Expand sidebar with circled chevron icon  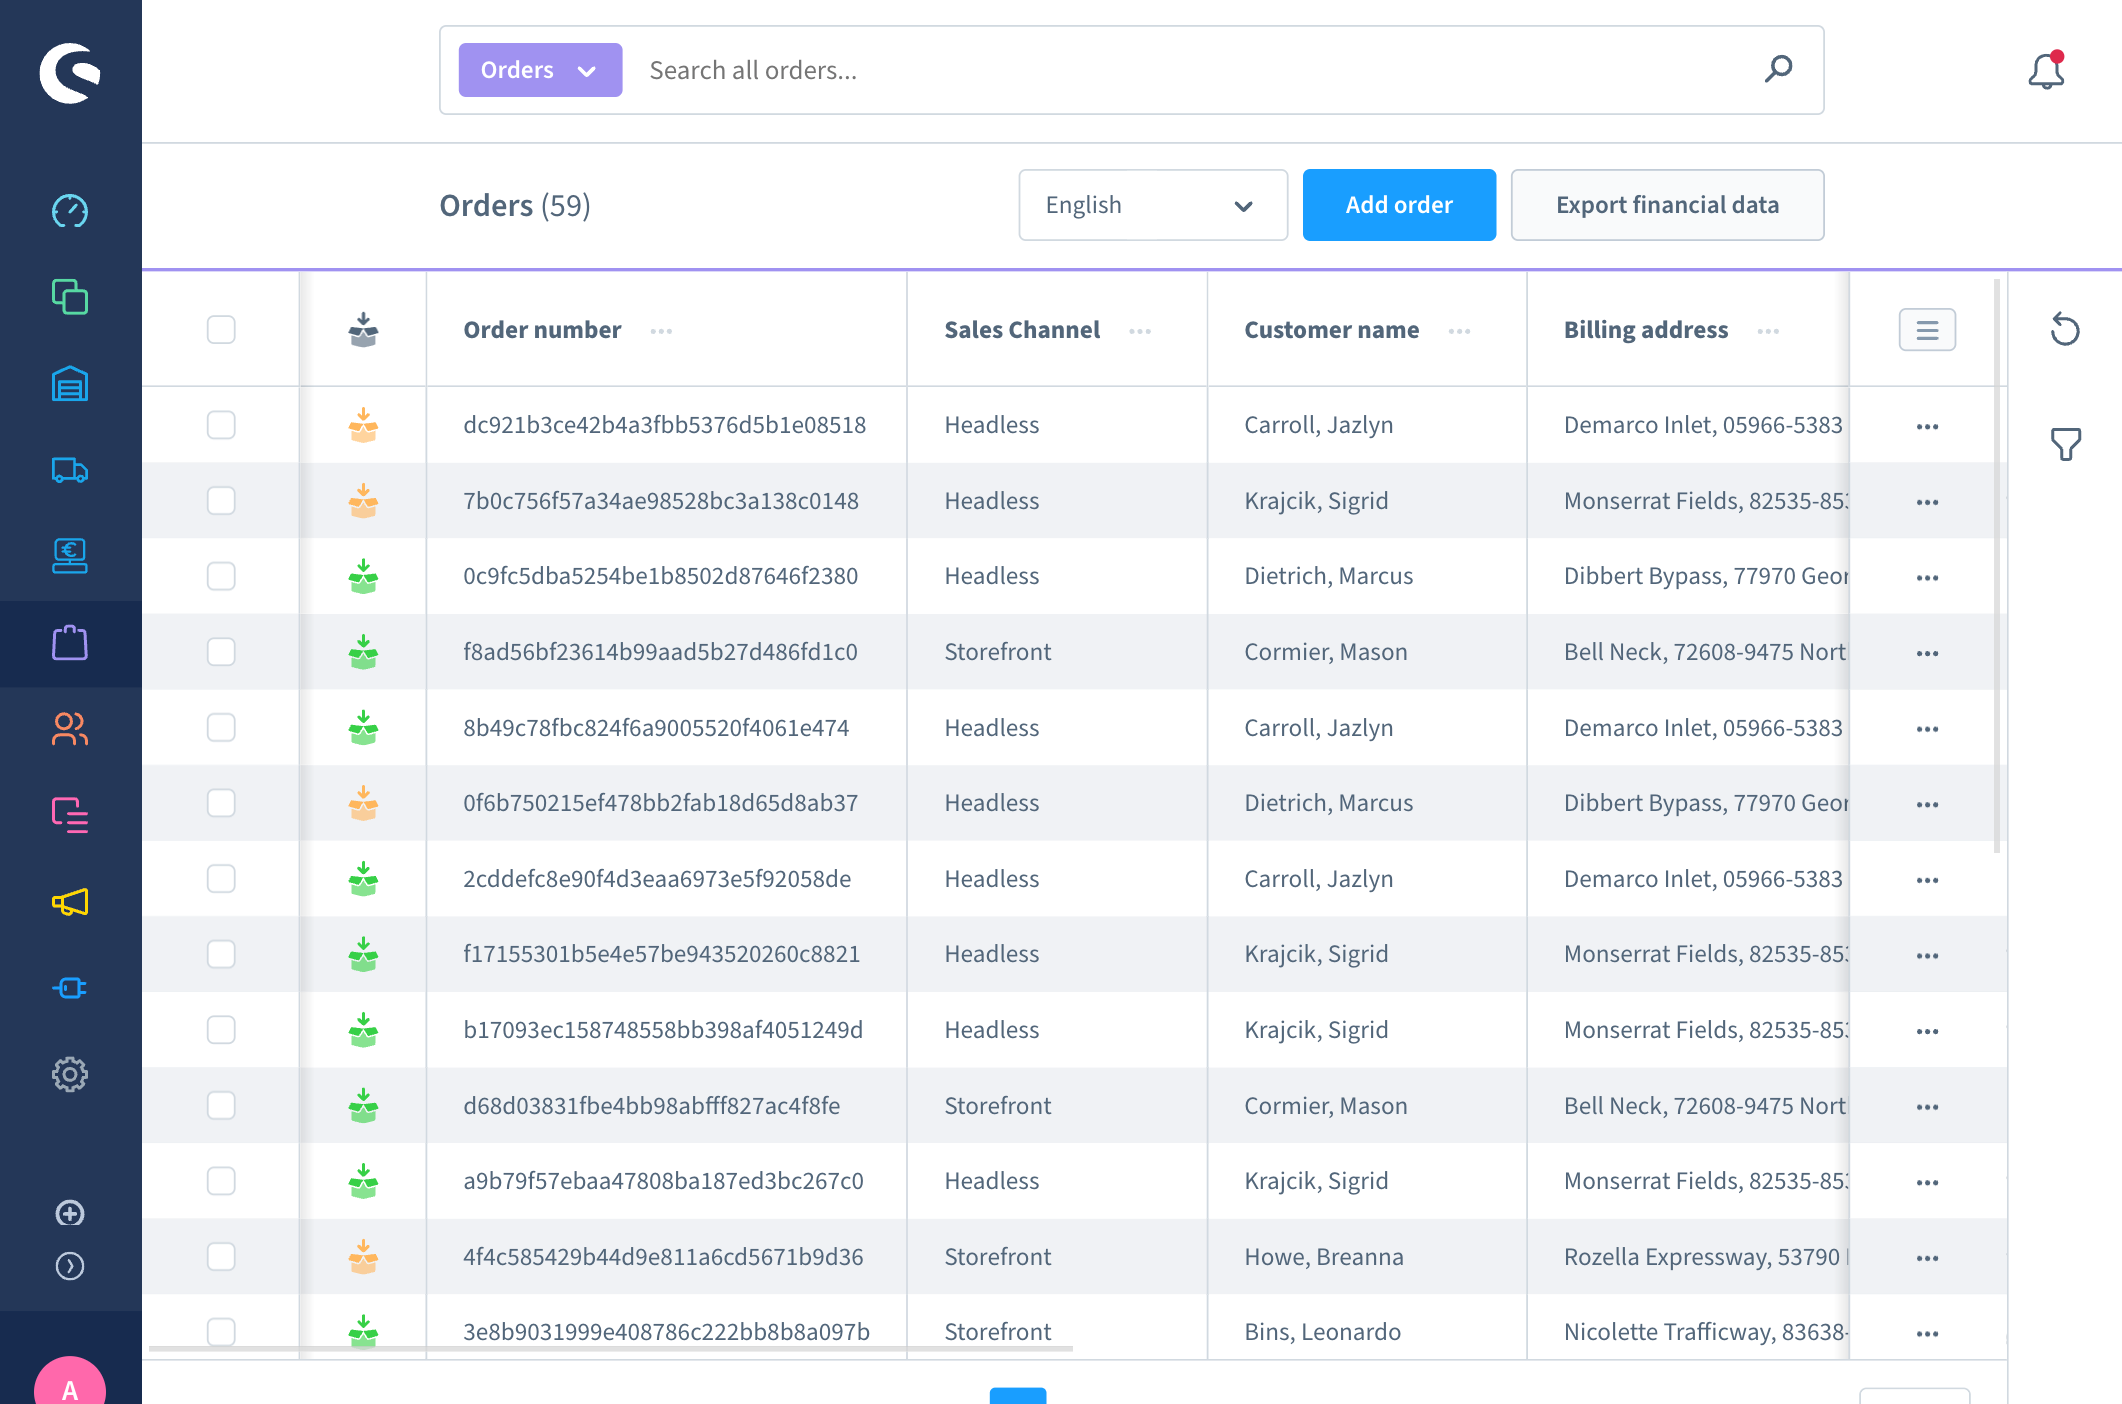click(x=70, y=1267)
